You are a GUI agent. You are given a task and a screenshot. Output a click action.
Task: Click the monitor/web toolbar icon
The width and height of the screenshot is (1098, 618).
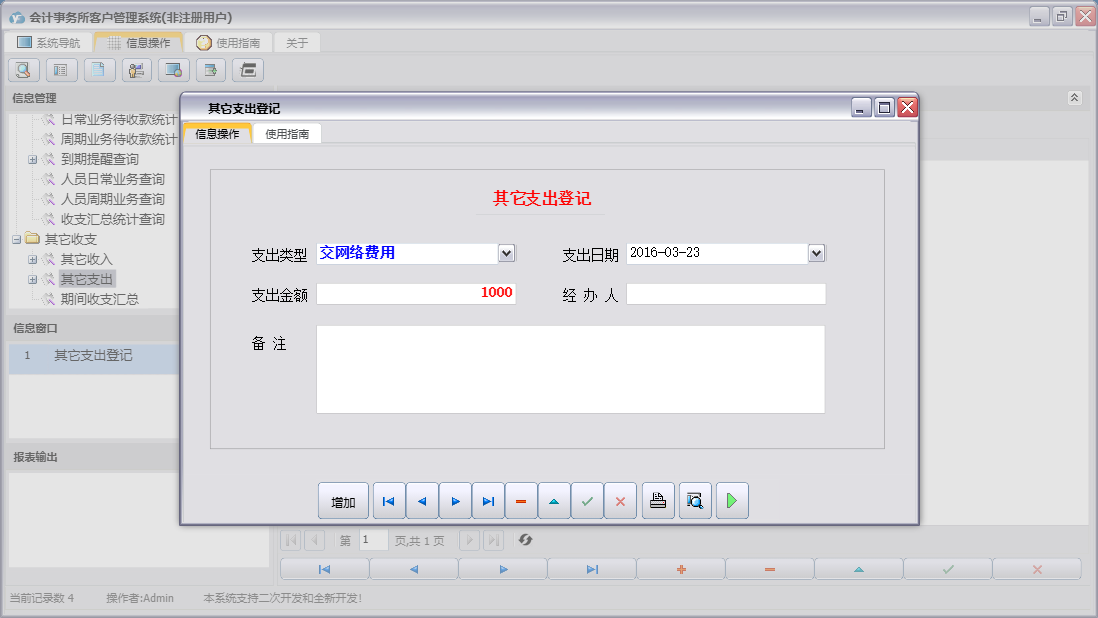point(173,70)
